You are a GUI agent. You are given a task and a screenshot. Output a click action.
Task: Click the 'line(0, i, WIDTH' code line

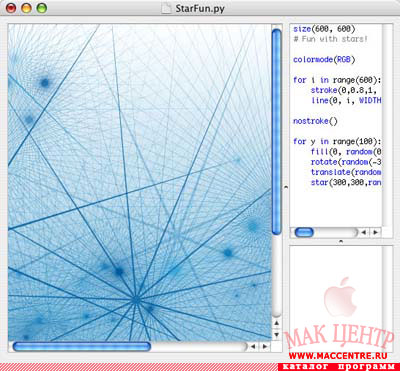tap(346, 101)
